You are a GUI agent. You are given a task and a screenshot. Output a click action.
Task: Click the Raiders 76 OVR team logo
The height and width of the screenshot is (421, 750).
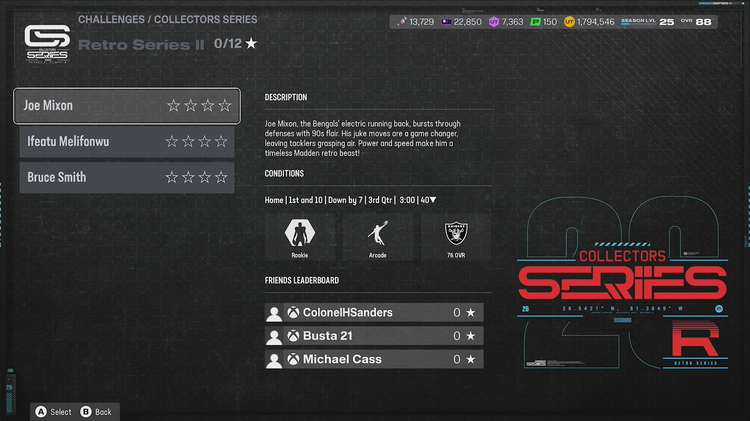(457, 233)
